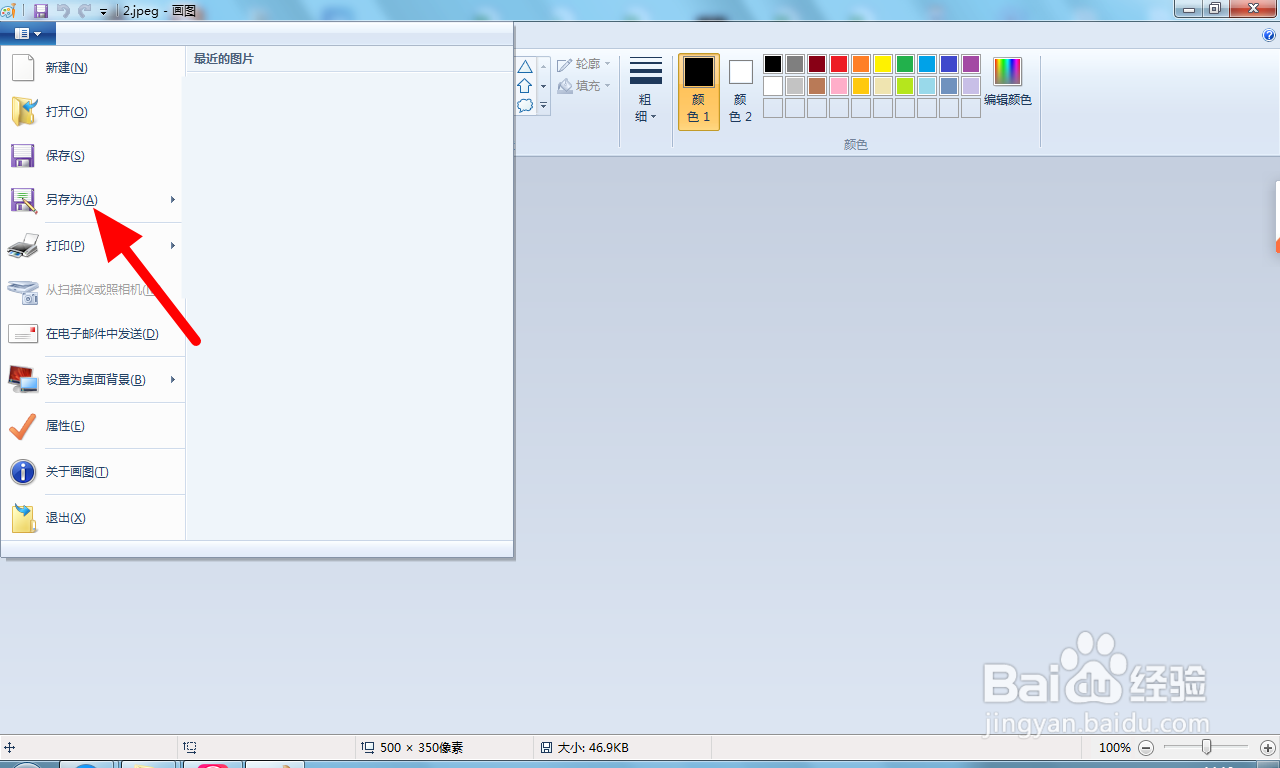The image size is (1280, 768).
Task: Open image 属性(E) with the checkmark icon
Action: point(92,426)
